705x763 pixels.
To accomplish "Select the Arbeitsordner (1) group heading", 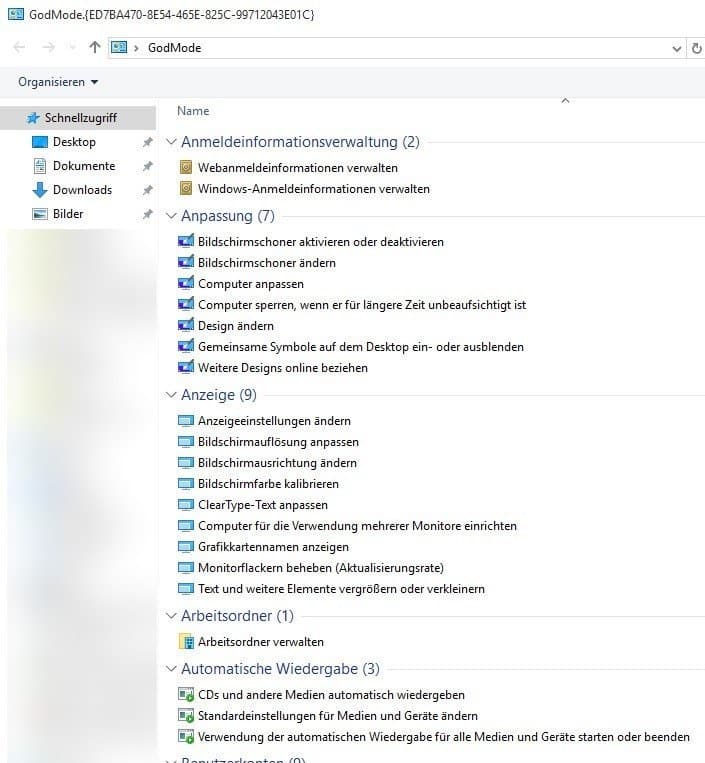I will pyautogui.click(x=237, y=616).
